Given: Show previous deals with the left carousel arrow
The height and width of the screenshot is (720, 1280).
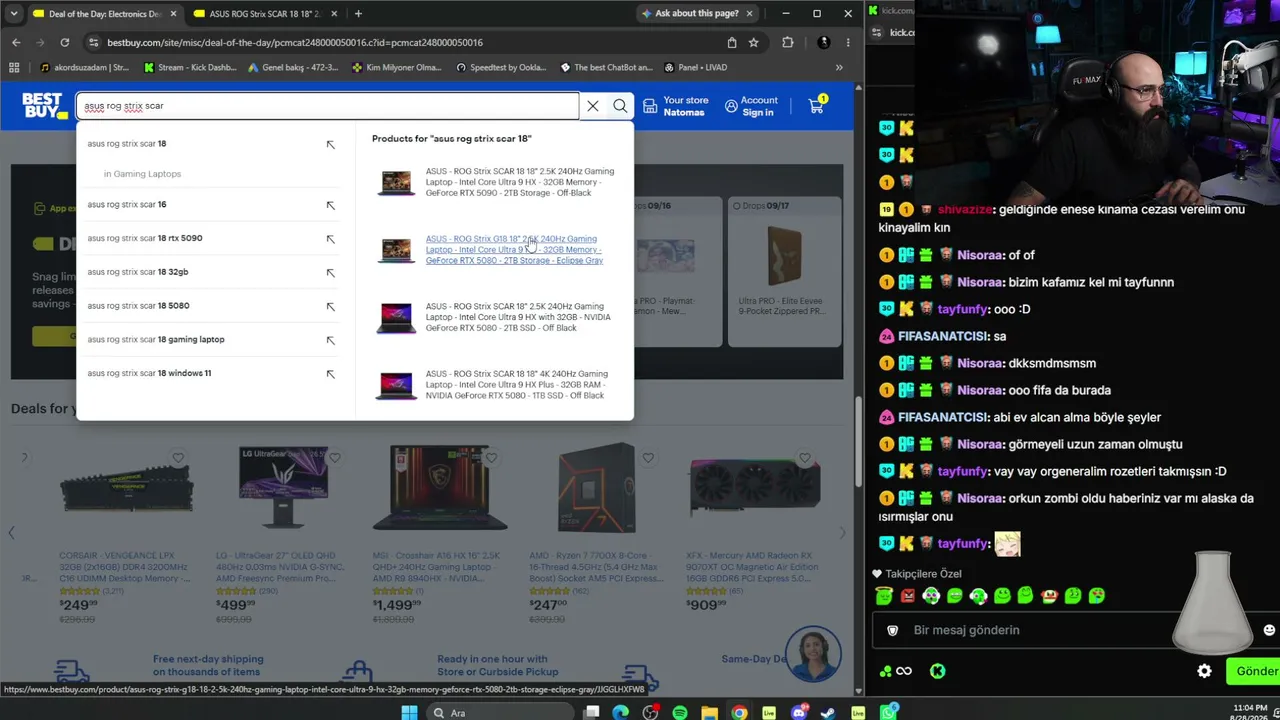Looking at the screenshot, I should click(x=11, y=533).
